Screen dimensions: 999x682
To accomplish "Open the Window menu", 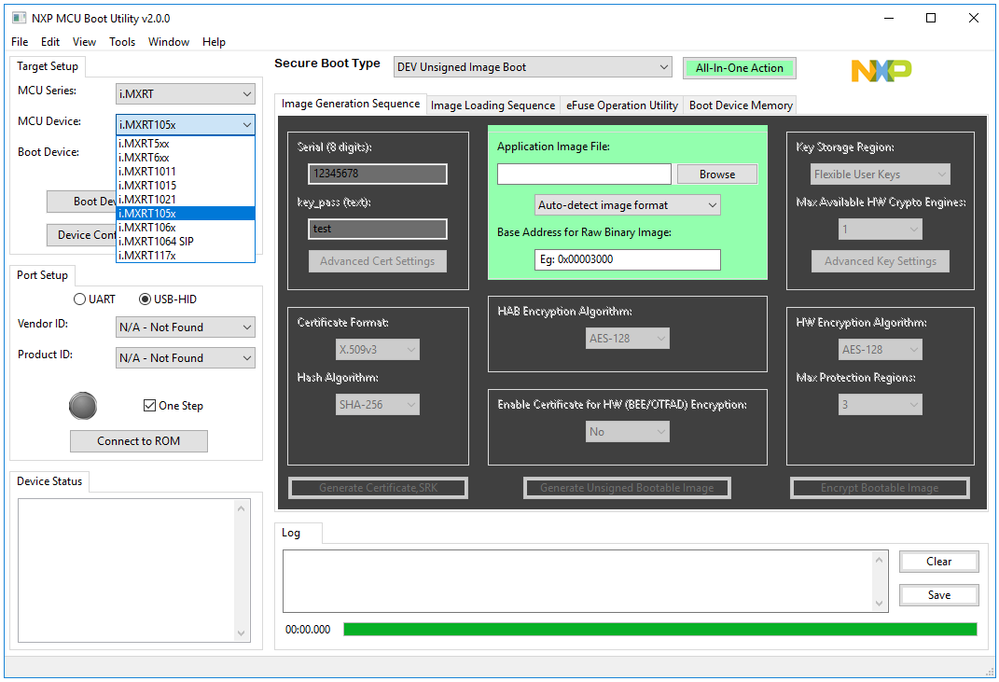I will tap(169, 42).
